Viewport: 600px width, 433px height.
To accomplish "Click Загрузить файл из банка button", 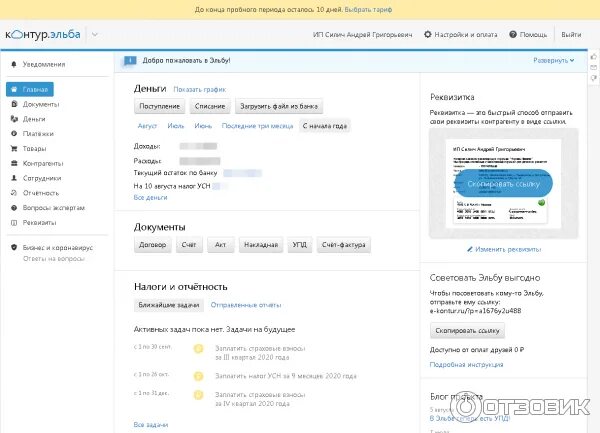I will pyautogui.click(x=279, y=106).
